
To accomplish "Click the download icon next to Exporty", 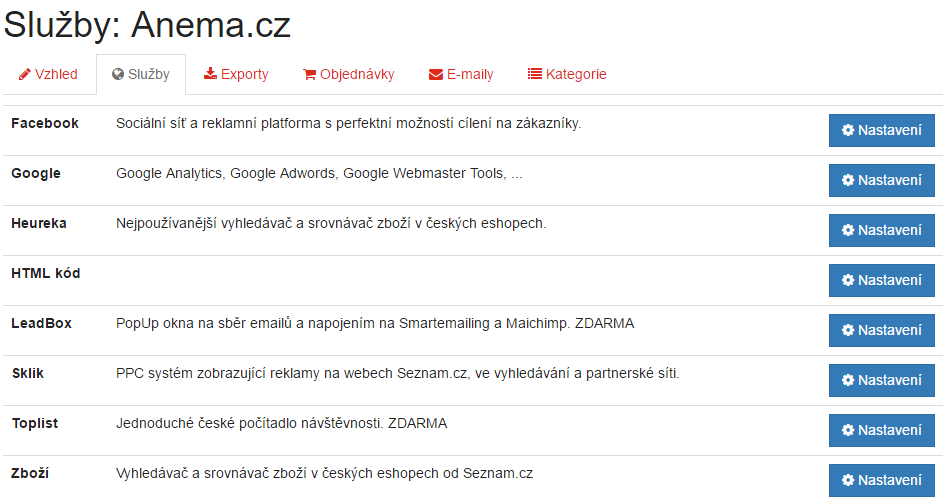I will click(210, 74).
